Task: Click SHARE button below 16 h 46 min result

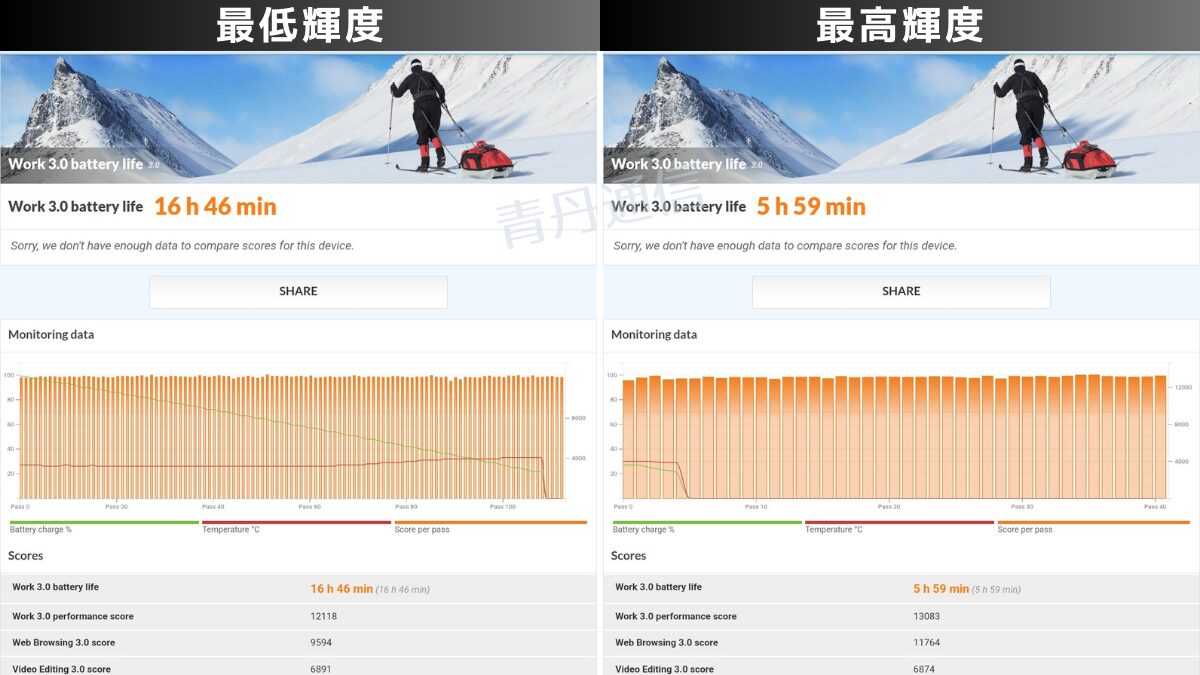Action: [x=298, y=291]
